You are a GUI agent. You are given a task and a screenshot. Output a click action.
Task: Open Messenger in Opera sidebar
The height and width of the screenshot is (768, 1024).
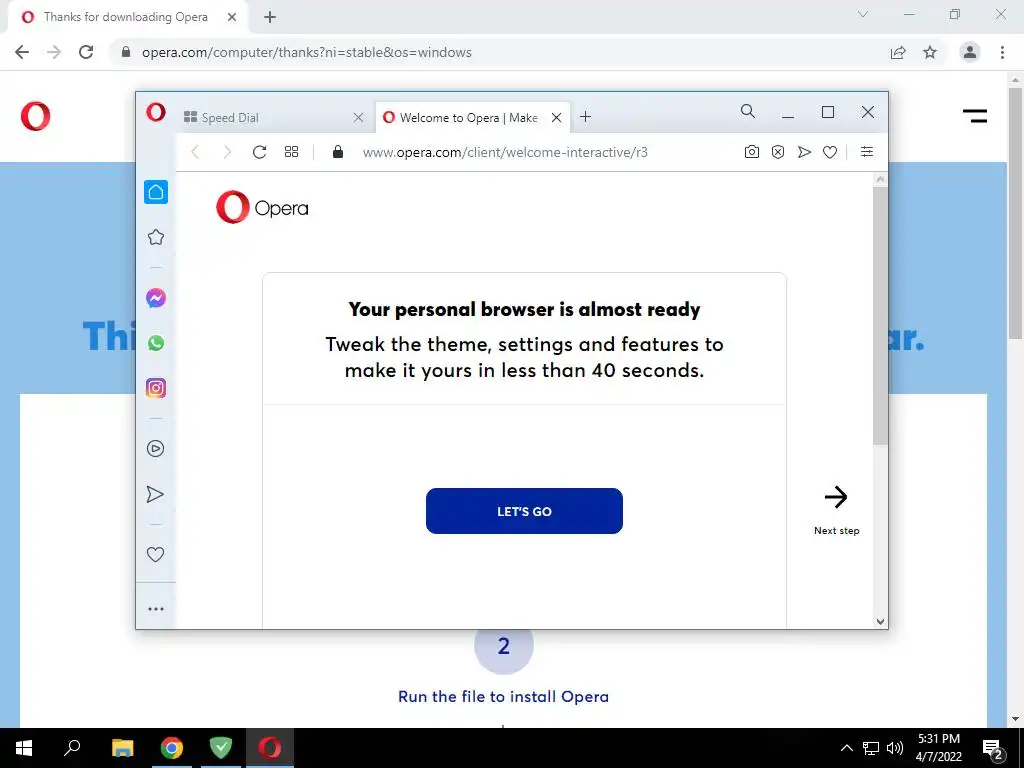coord(155,298)
